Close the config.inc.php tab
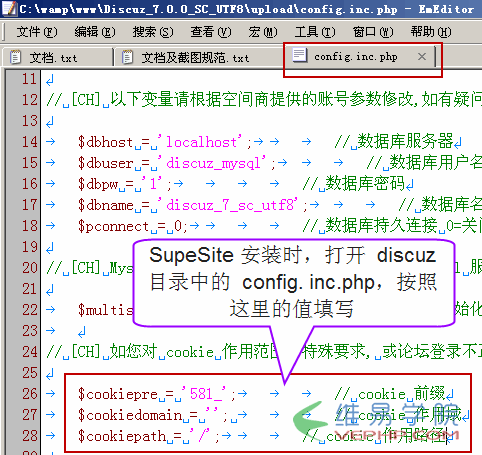The width and height of the screenshot is (482, 455). pyautogui.click(x=422, y=56)
